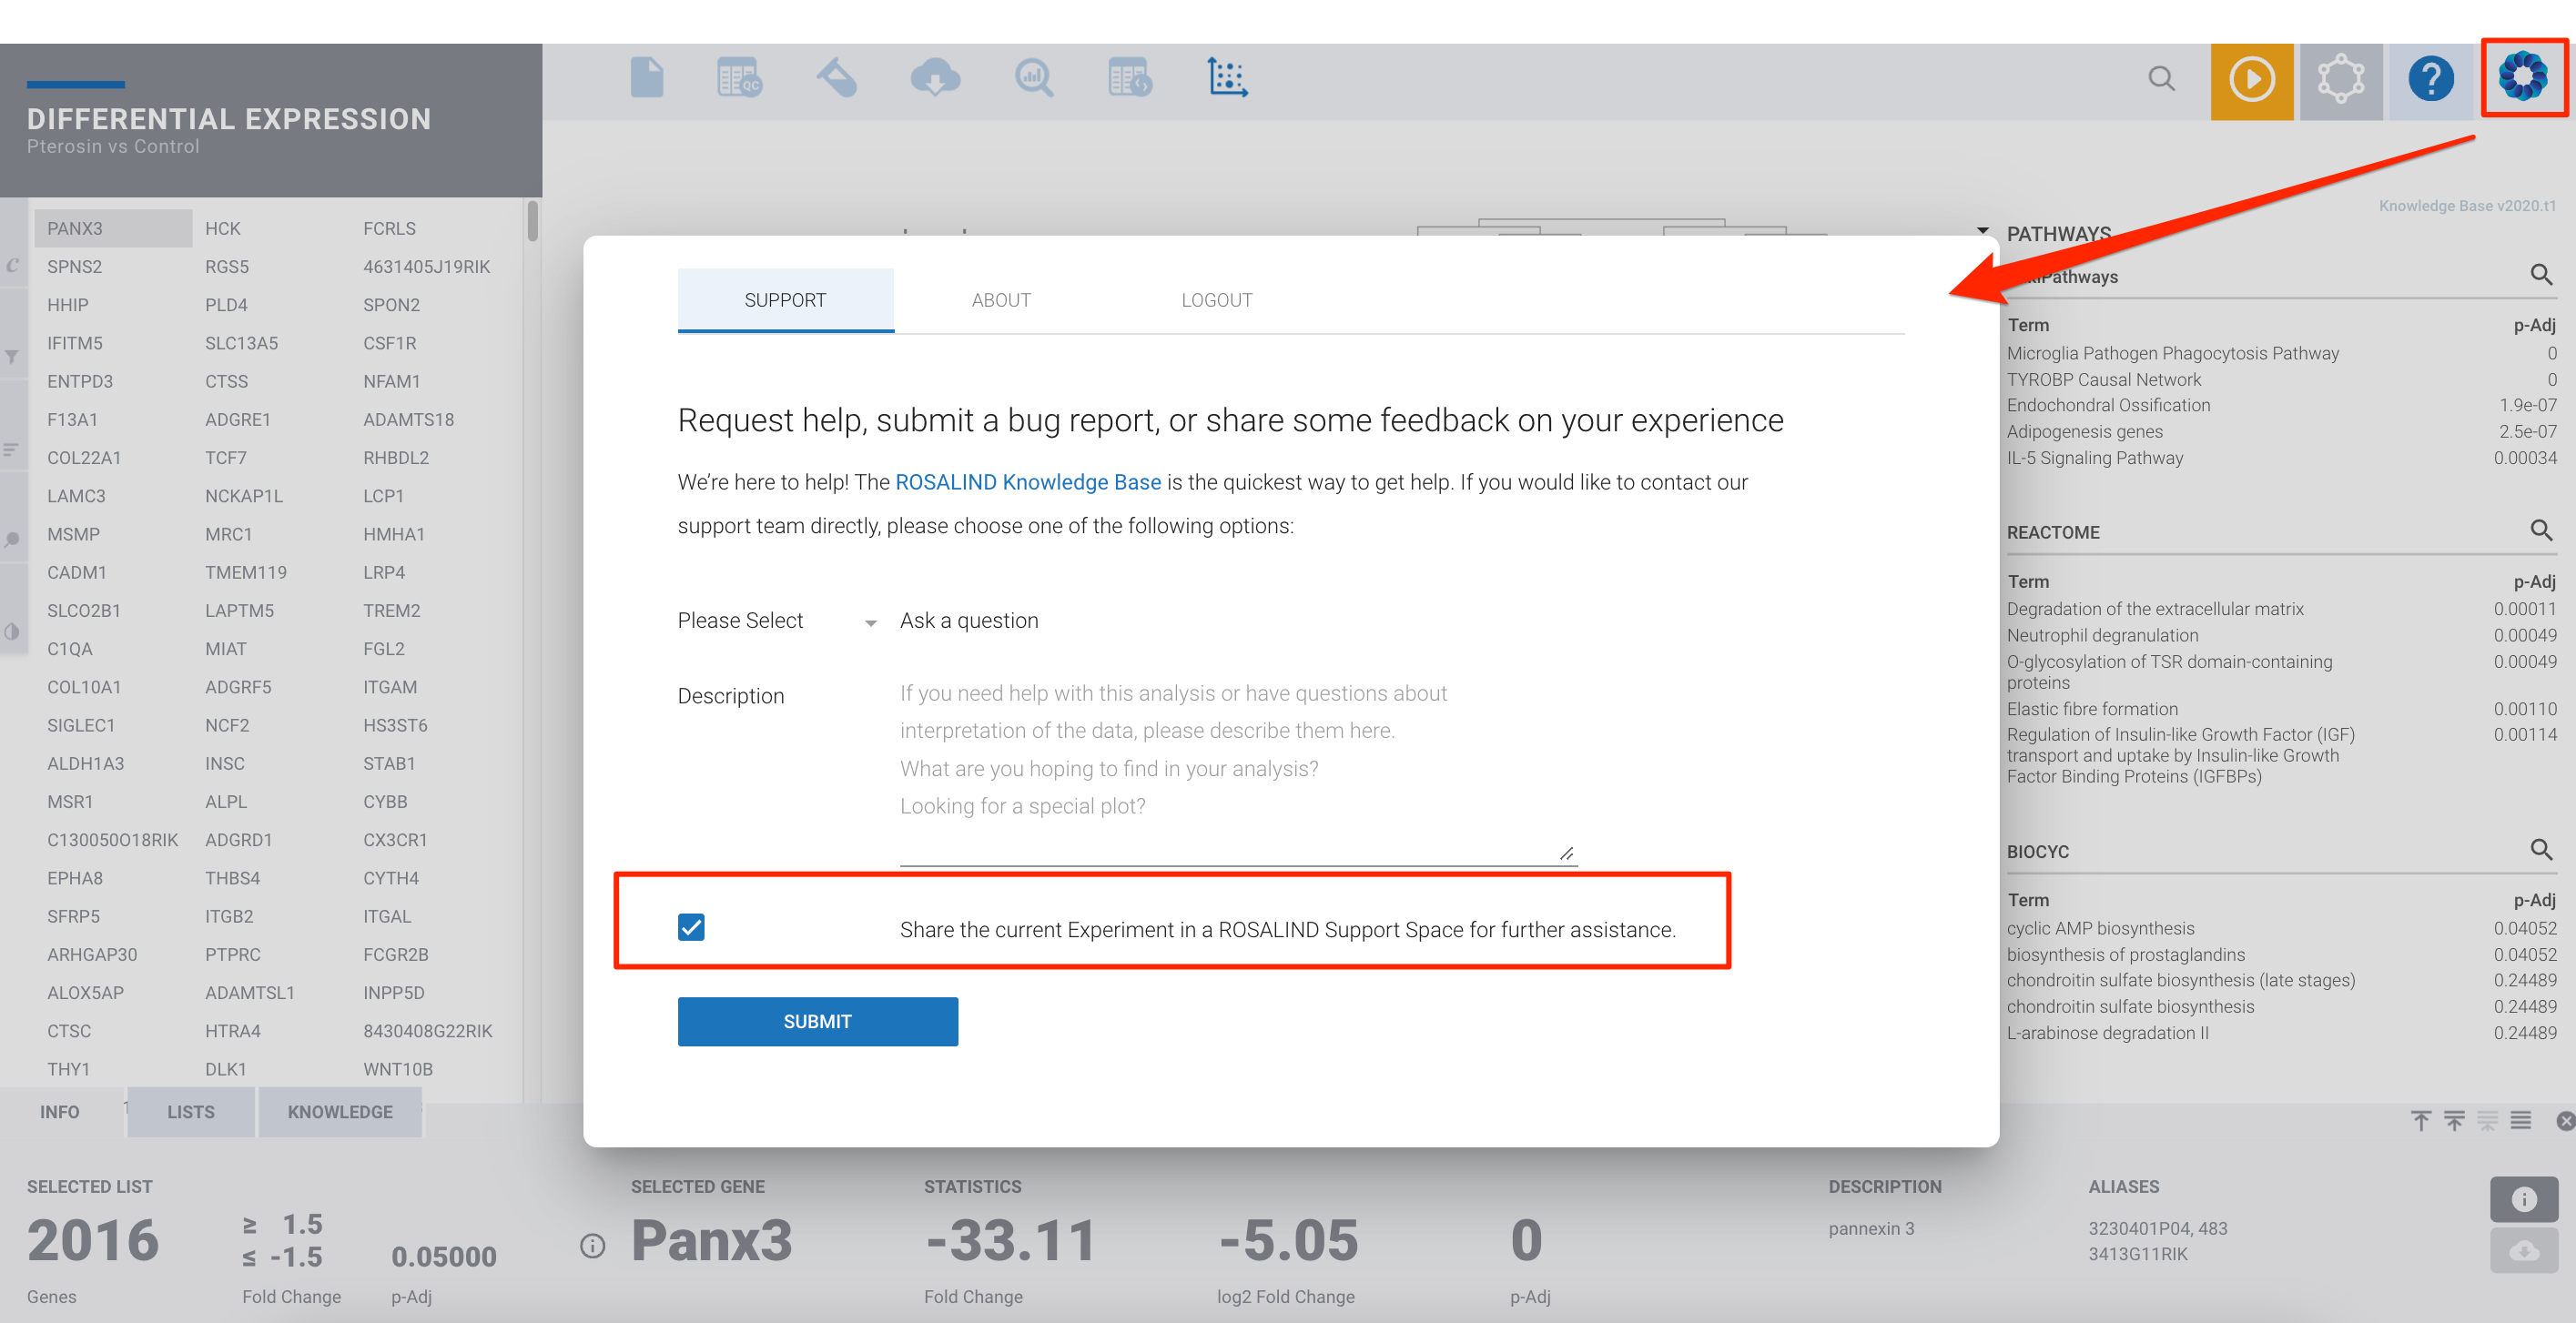Search REACTOME with its magnifier icon
Image resolution: width=2576 pixels, height=1323 pixels.
coord(2541,529)
